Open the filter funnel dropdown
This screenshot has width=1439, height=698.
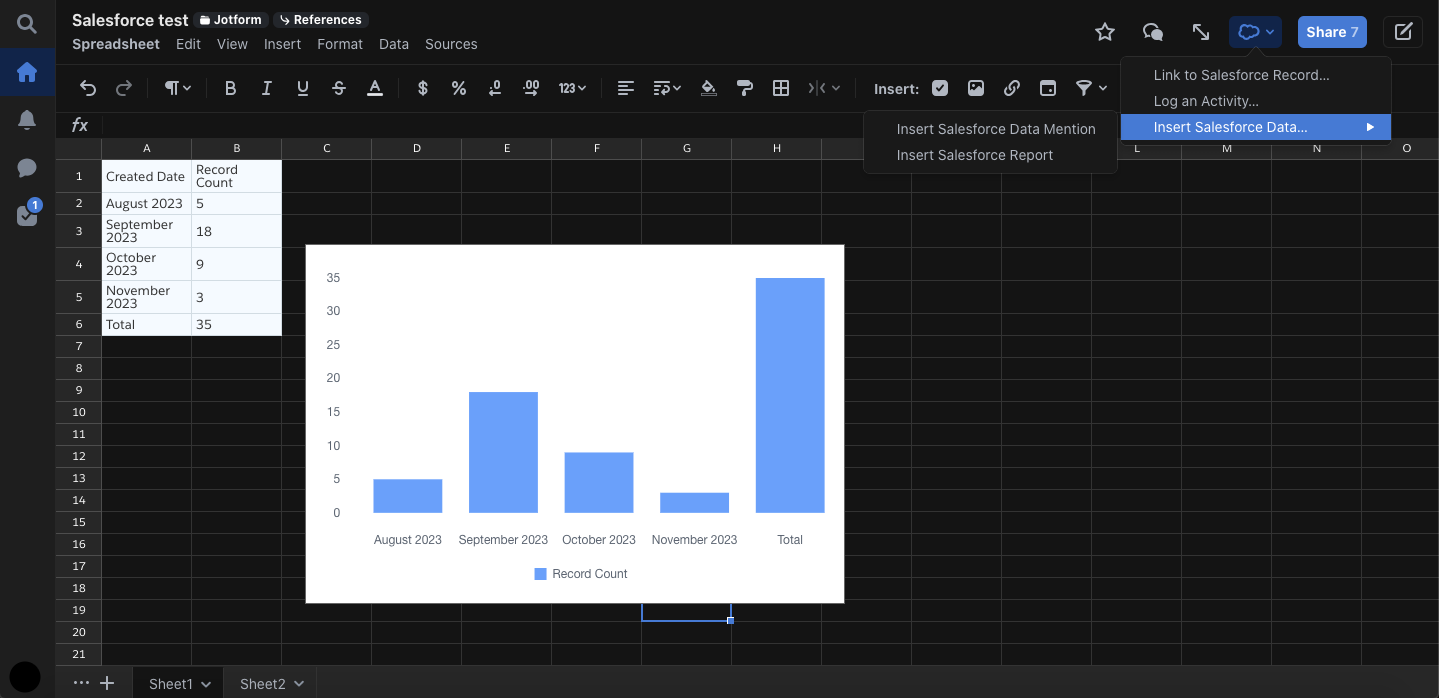tap(1090, 88)
